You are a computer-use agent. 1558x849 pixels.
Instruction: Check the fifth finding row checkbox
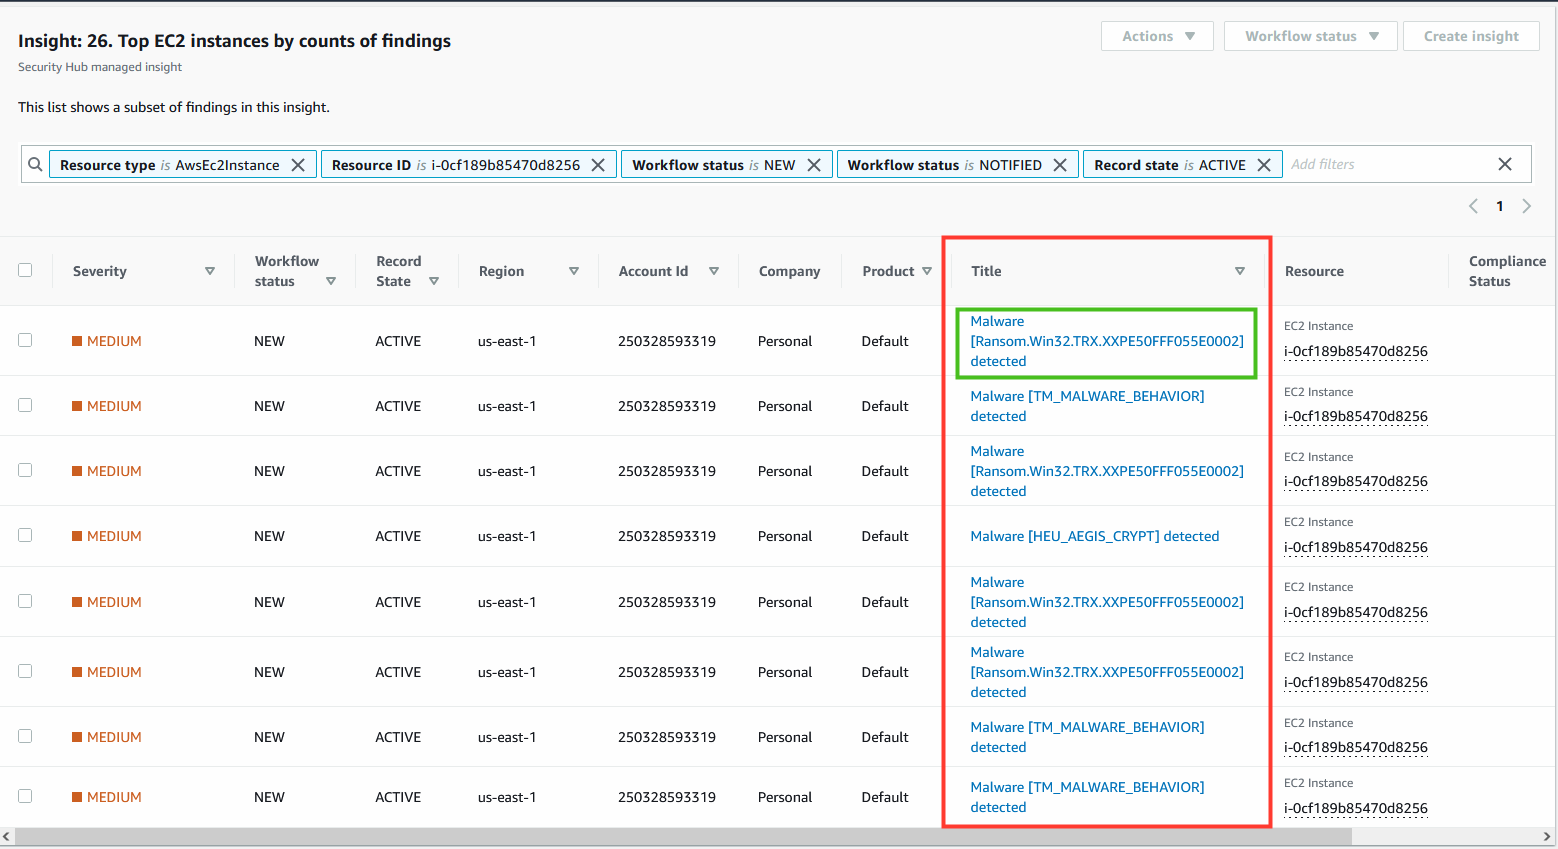click(x=25, y=601)
